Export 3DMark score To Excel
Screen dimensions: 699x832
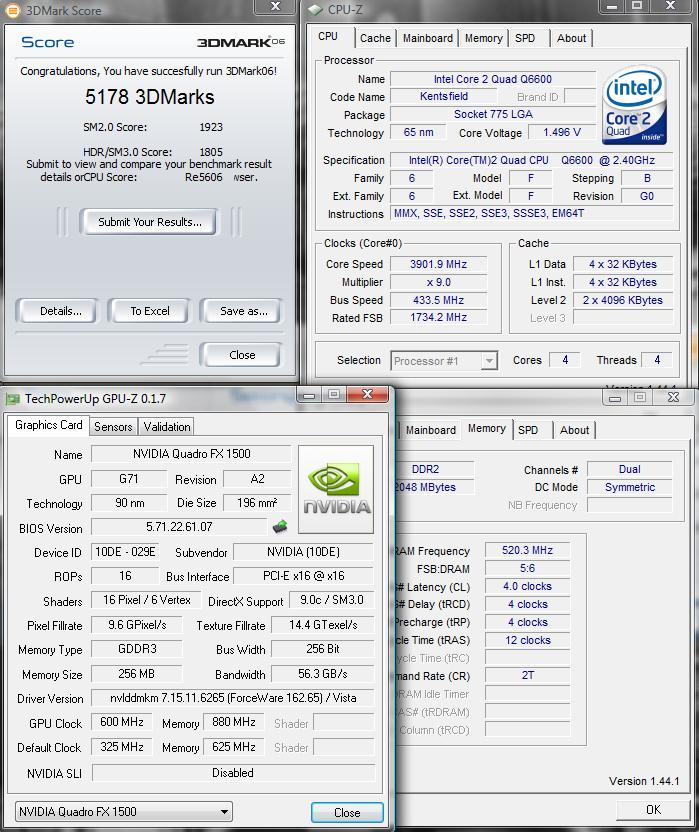tap(149, 311)
